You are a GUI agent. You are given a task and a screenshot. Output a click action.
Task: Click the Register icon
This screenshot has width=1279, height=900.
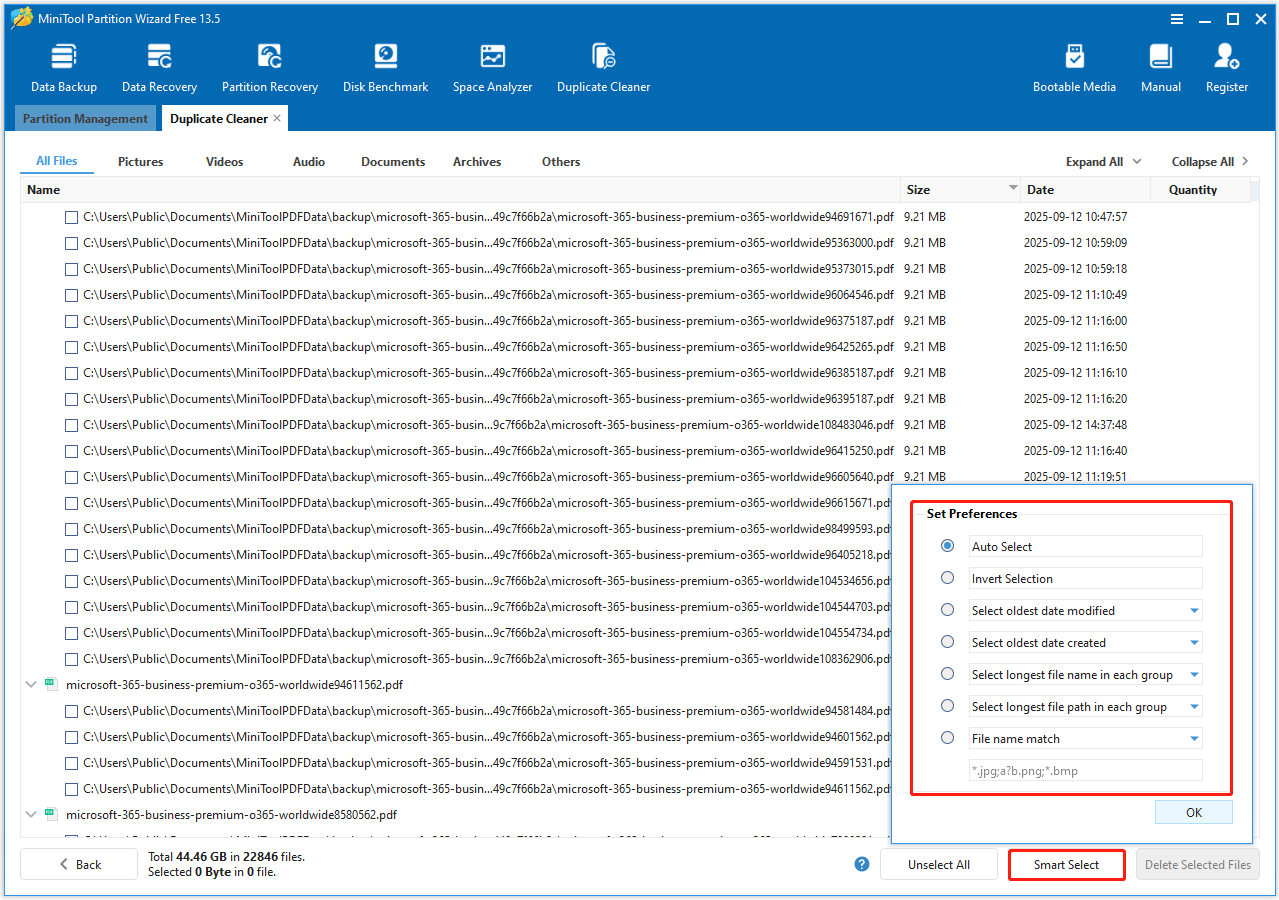1226,65
